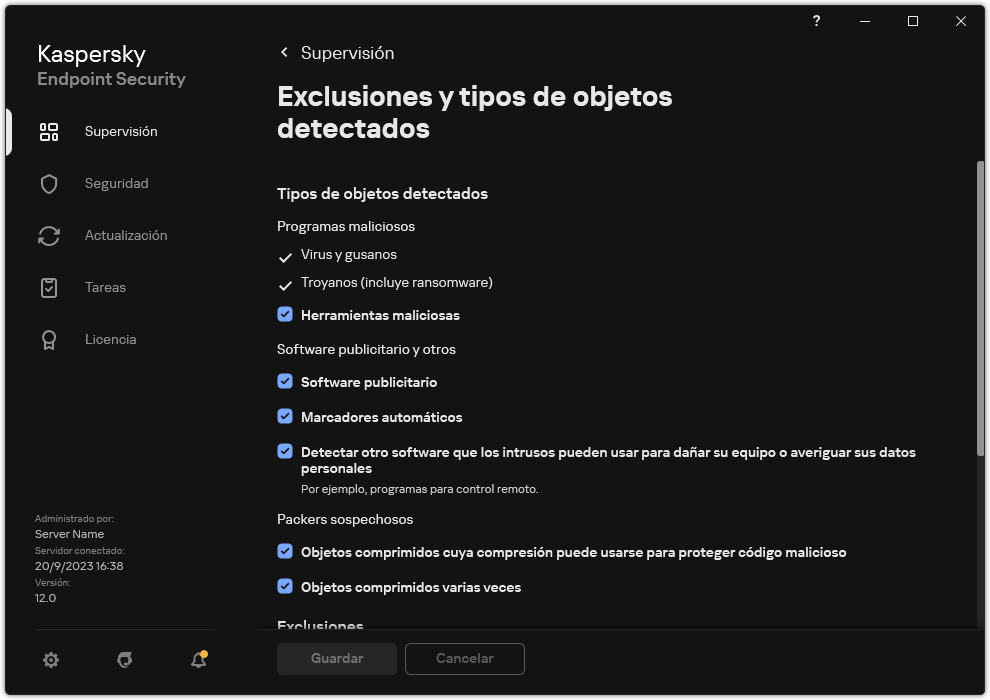
Task: Uncheck protection-packed malicious code option
Action: click(285, 552)
